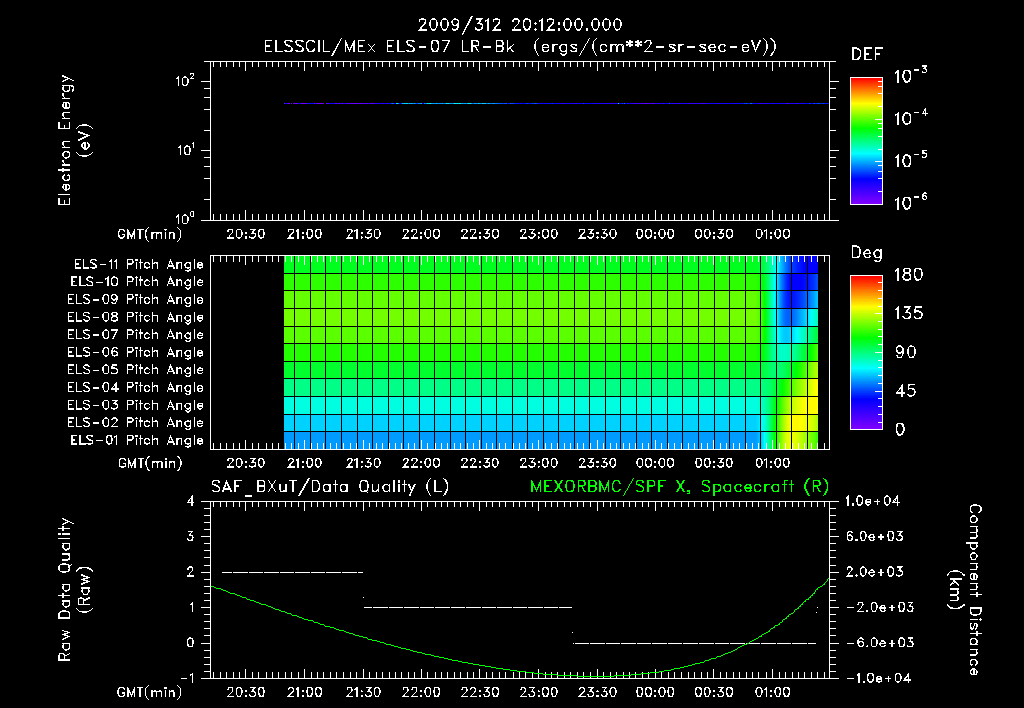
Task: Click the 00:00 tick label under top panel
Action: click(655, 234)
